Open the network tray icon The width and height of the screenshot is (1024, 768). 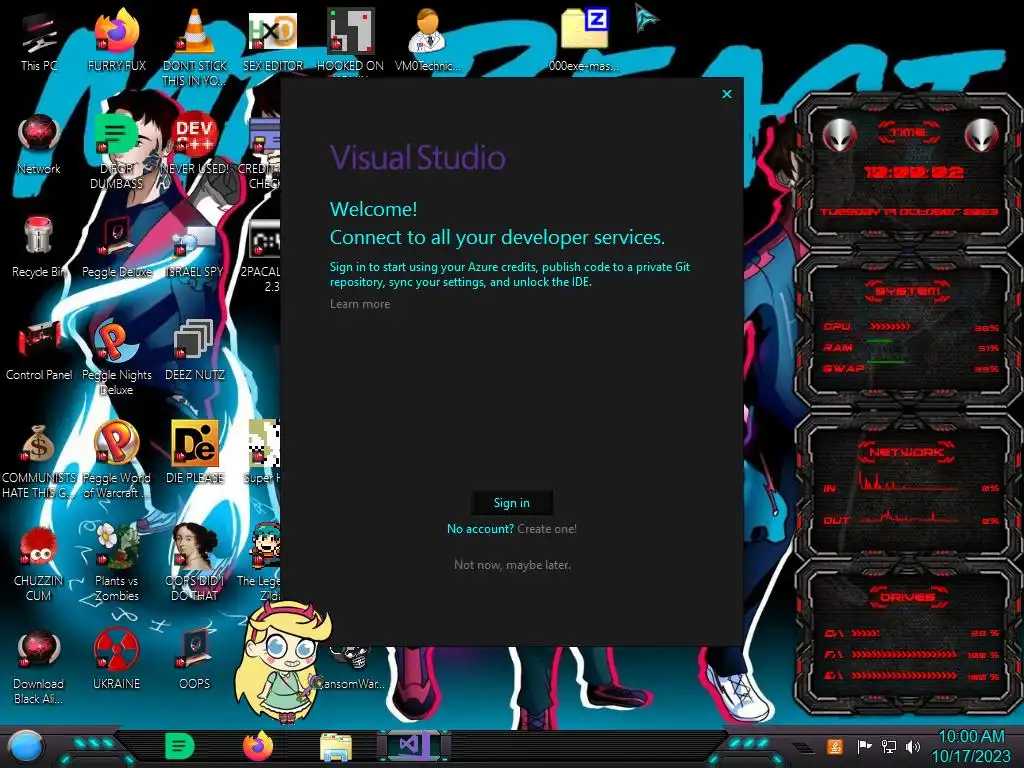(889, 746)
